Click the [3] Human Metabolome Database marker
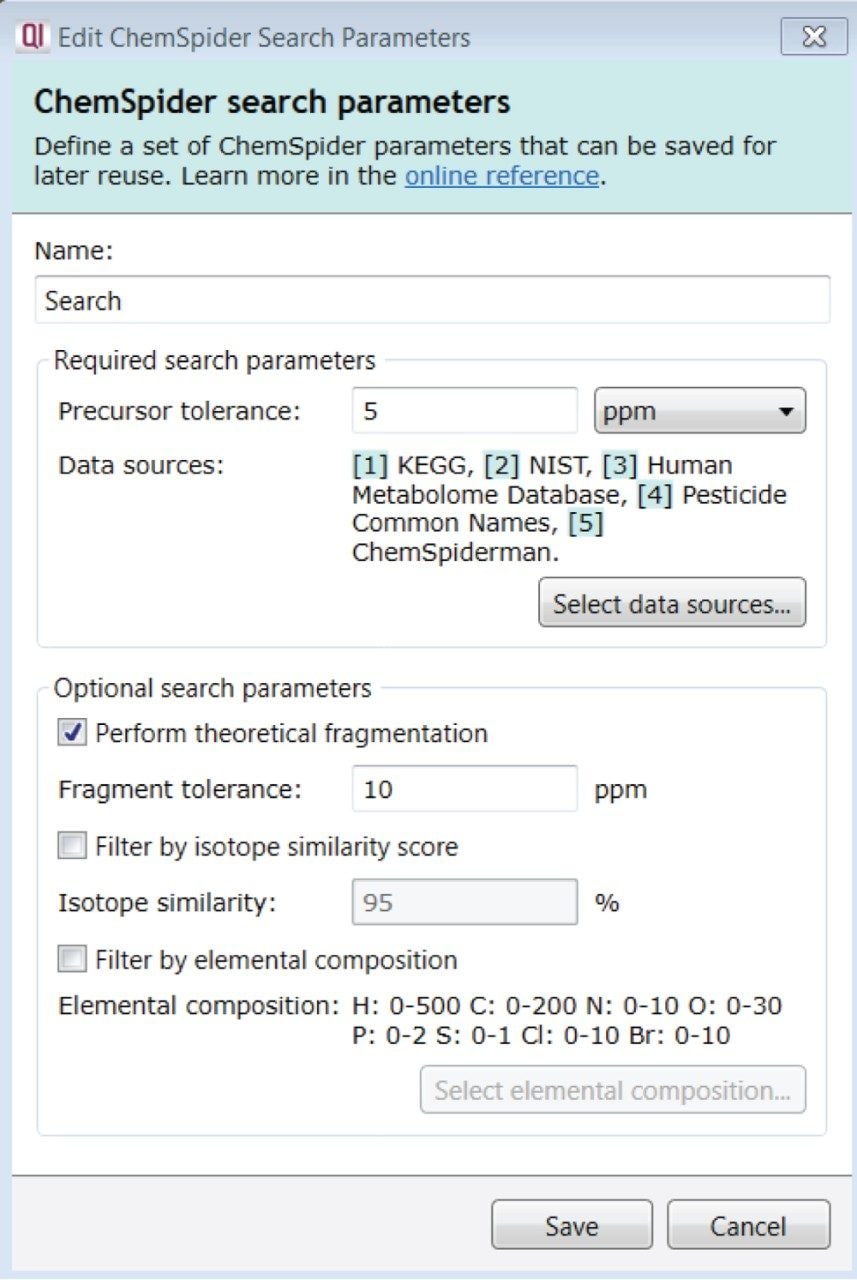857x1280 pixels. (620, 465)
